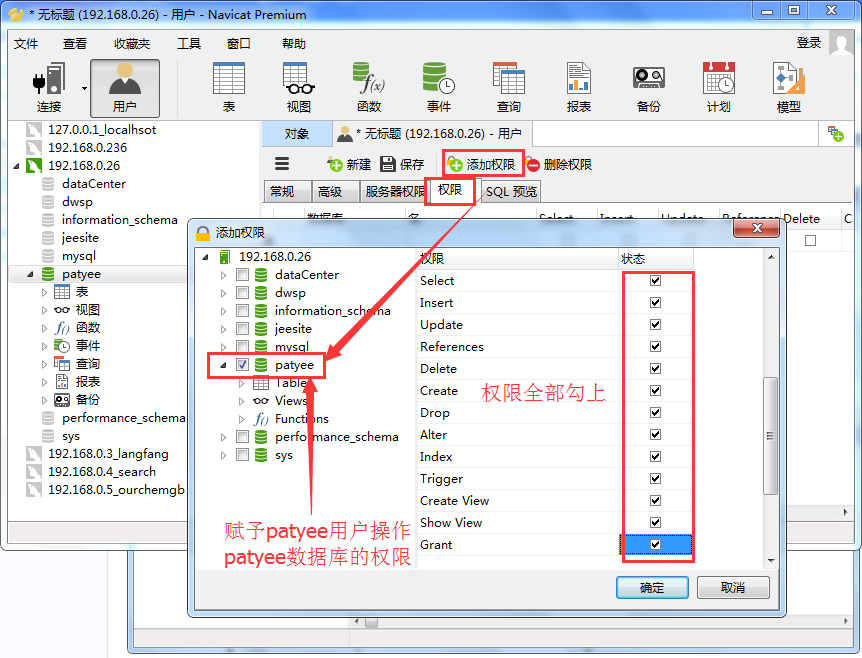The height and width of the screenshot is (658, 862).
Task: Switch to the SQL 预览 tab
Action: [x=511, y=191]
